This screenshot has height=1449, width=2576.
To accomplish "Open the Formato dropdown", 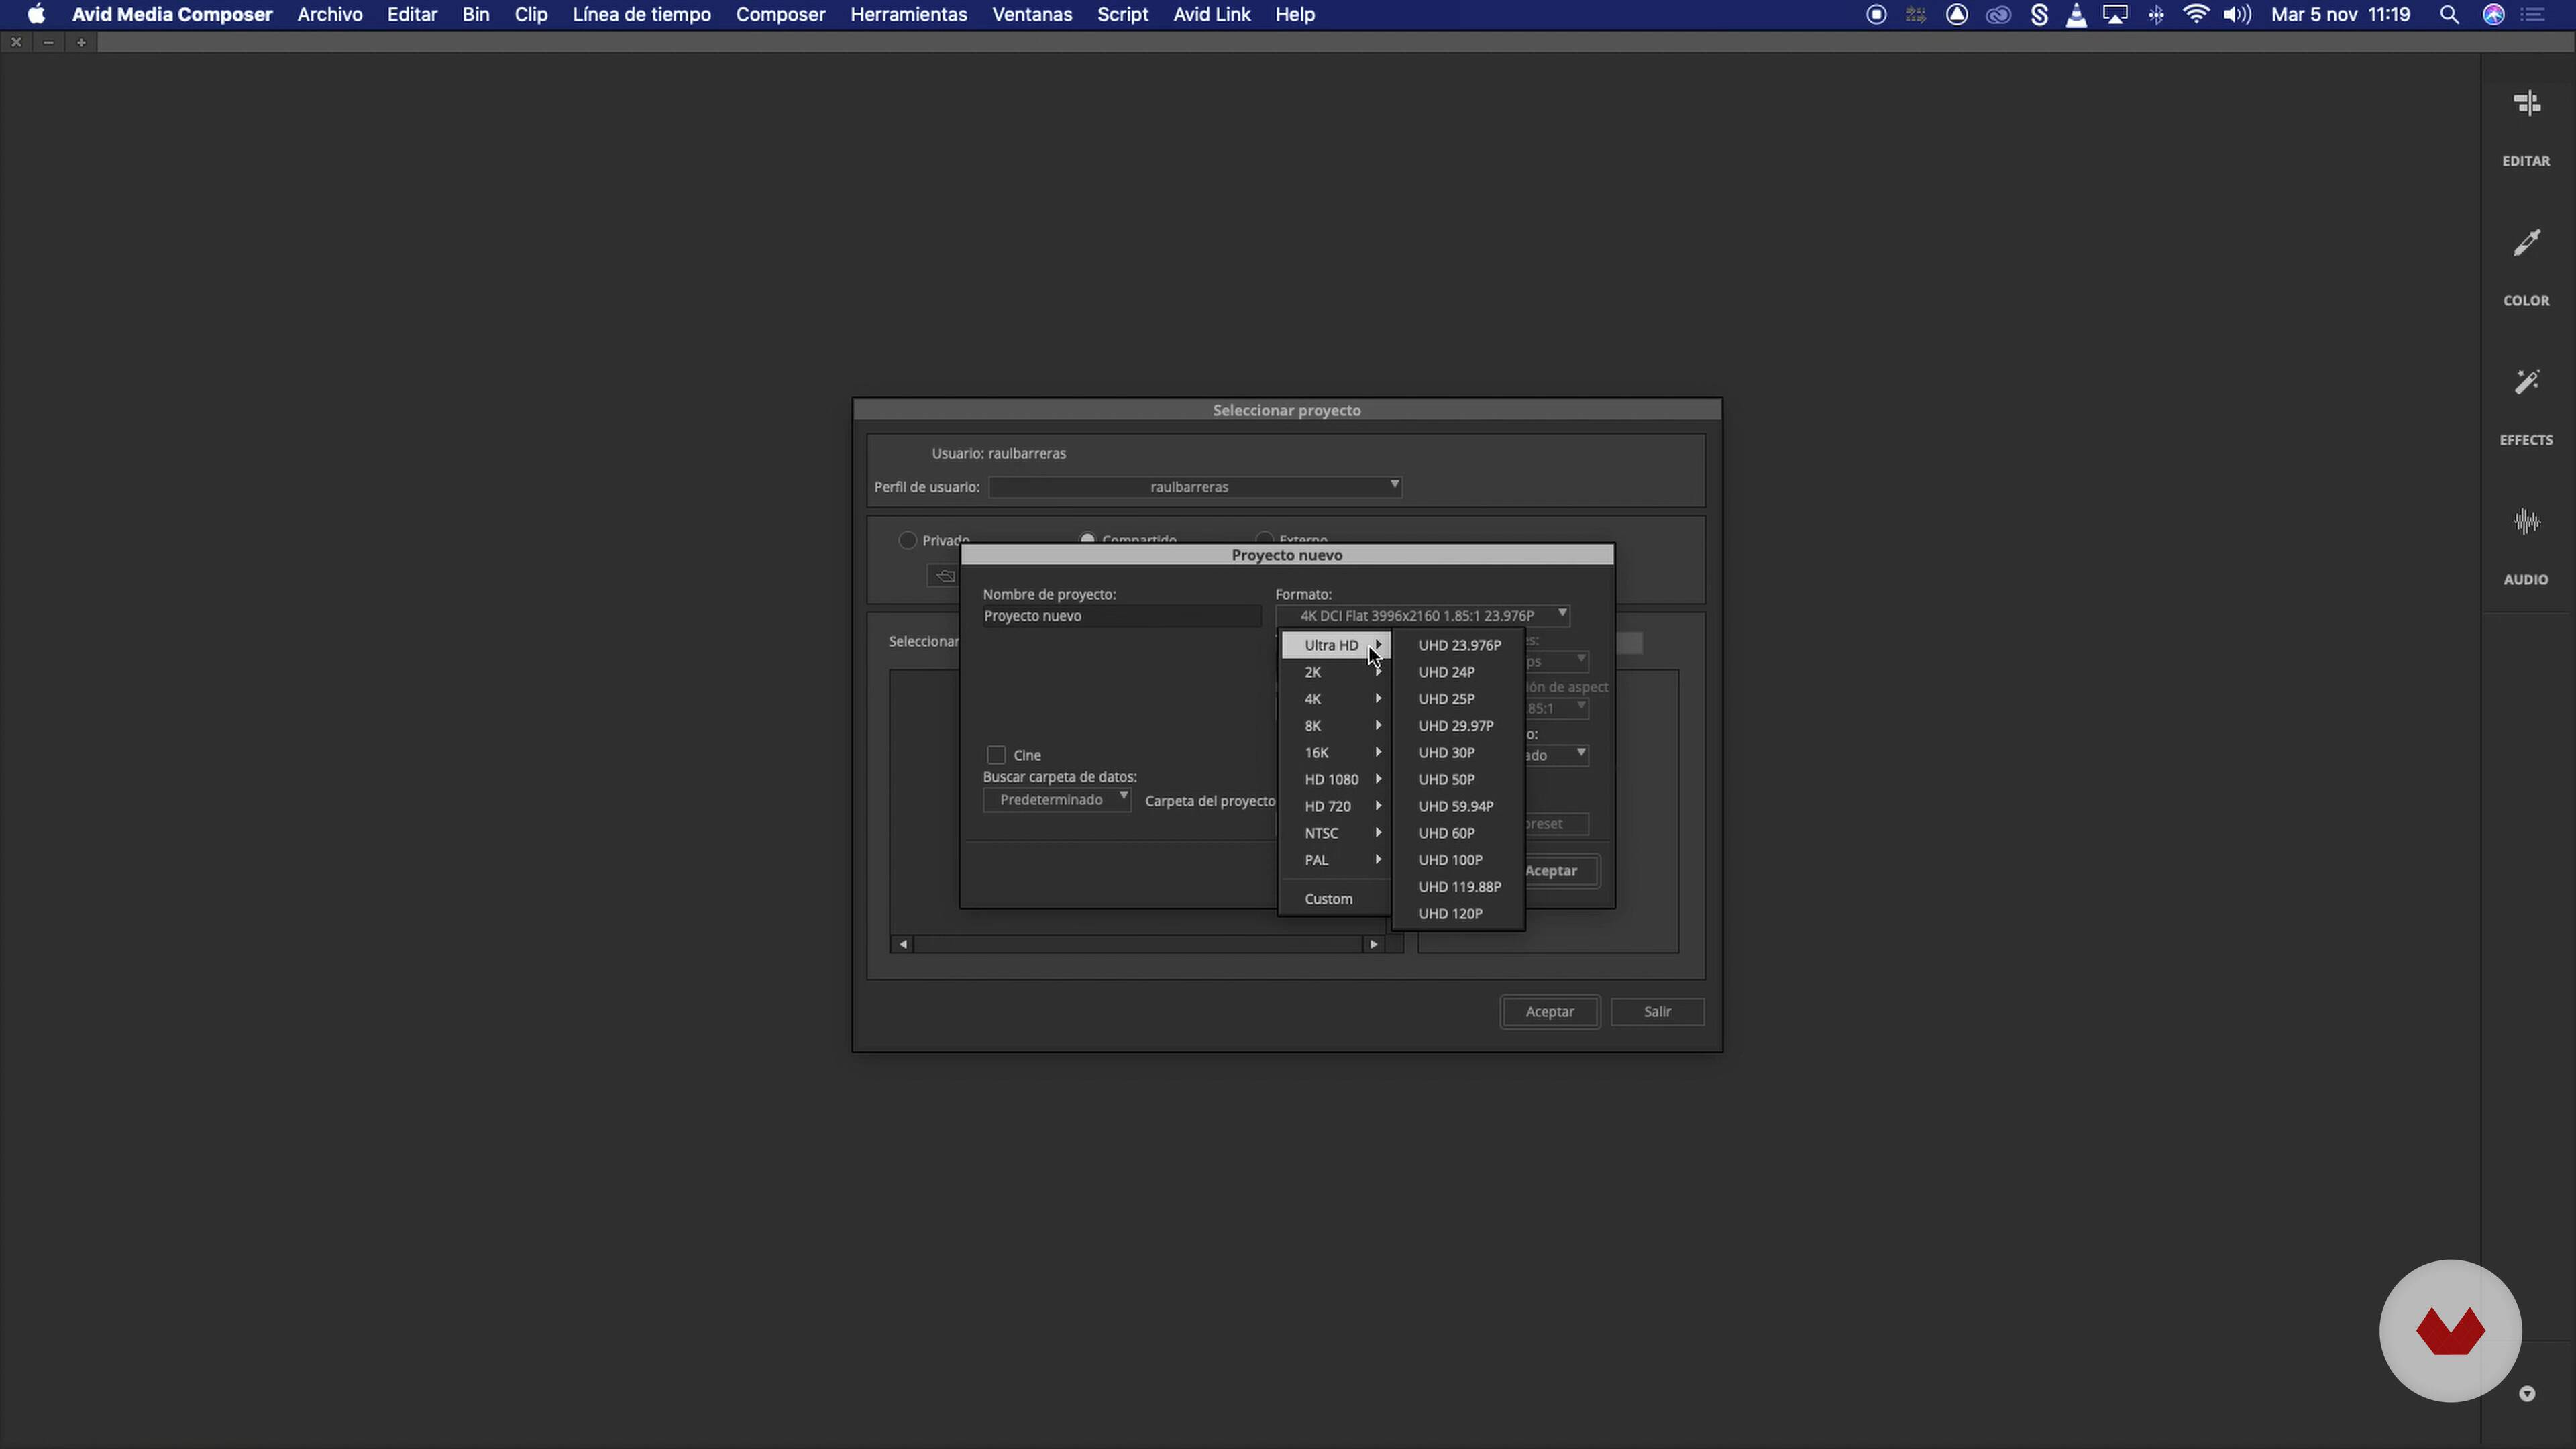I will [x=1422, y=616].
